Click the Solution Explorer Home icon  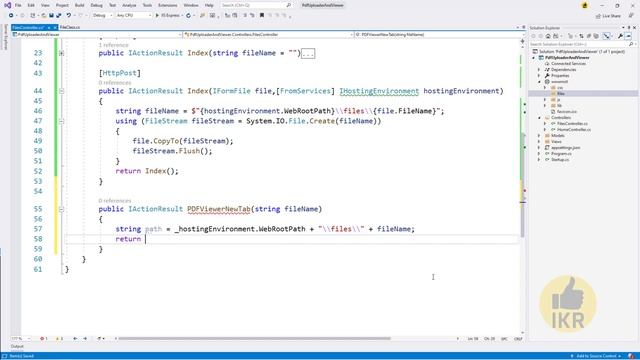[548, 36]
